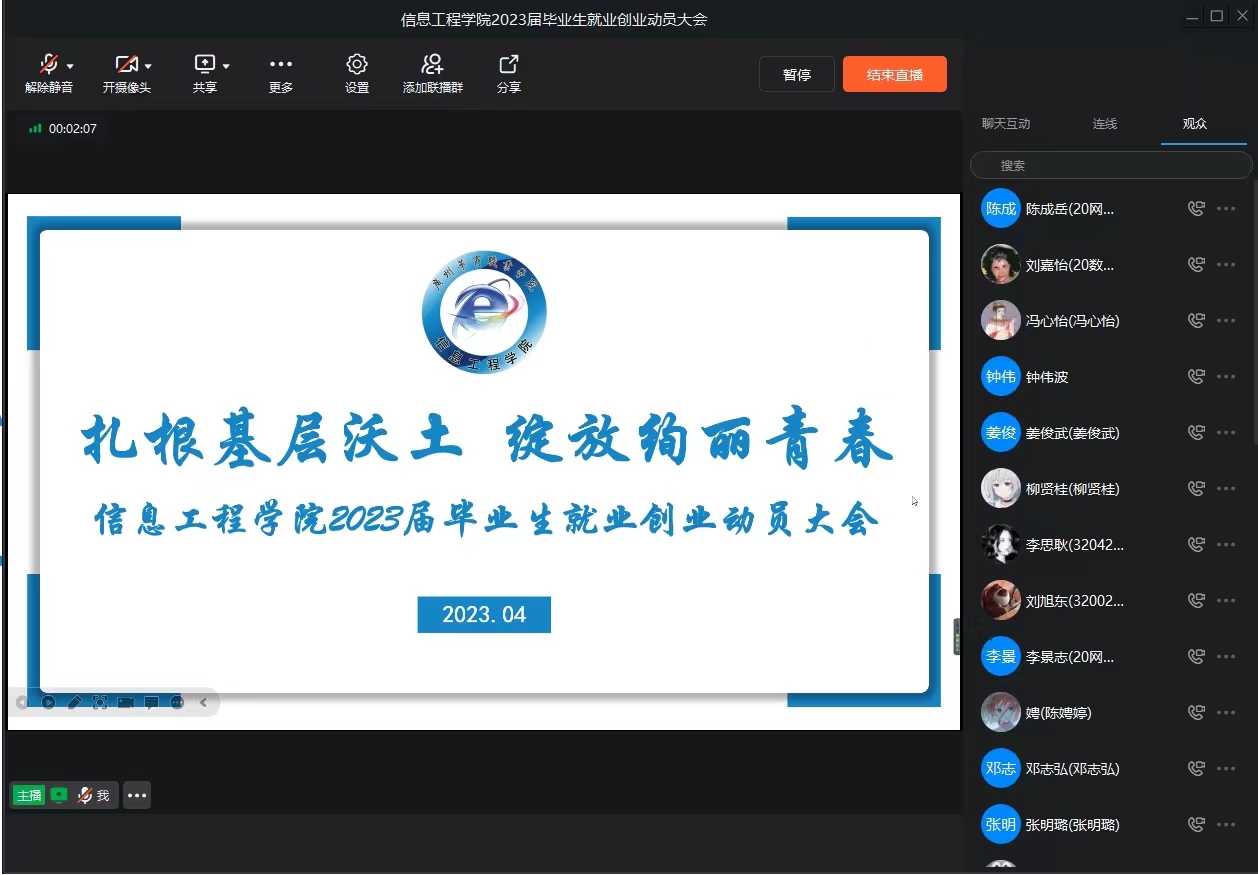
Task: Click the call icon next to 钟伟波
Action: click(x=1196, y=377)
